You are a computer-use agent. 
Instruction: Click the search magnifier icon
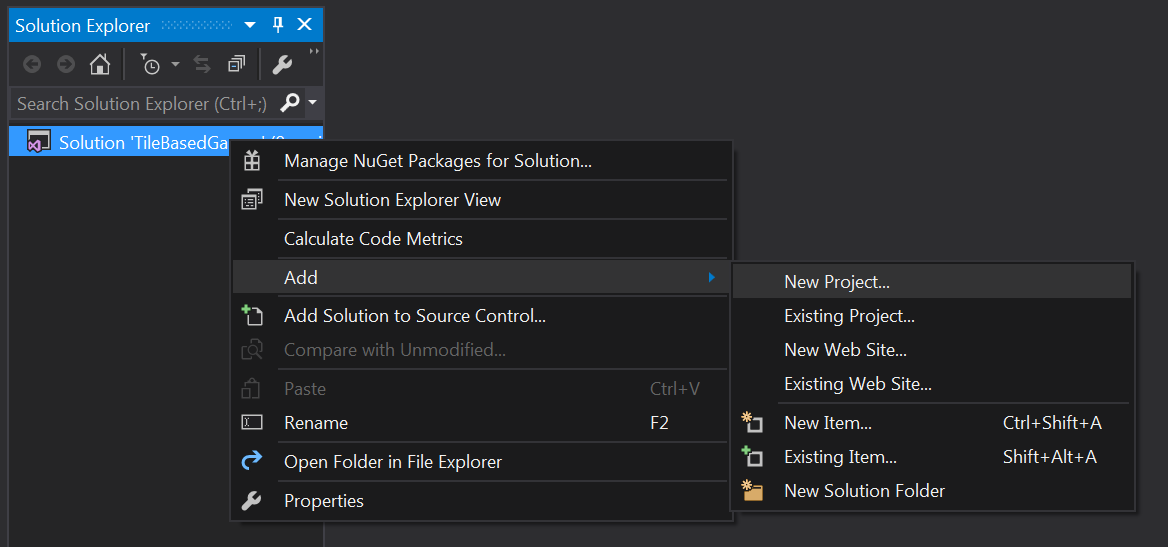pos(290,103)
